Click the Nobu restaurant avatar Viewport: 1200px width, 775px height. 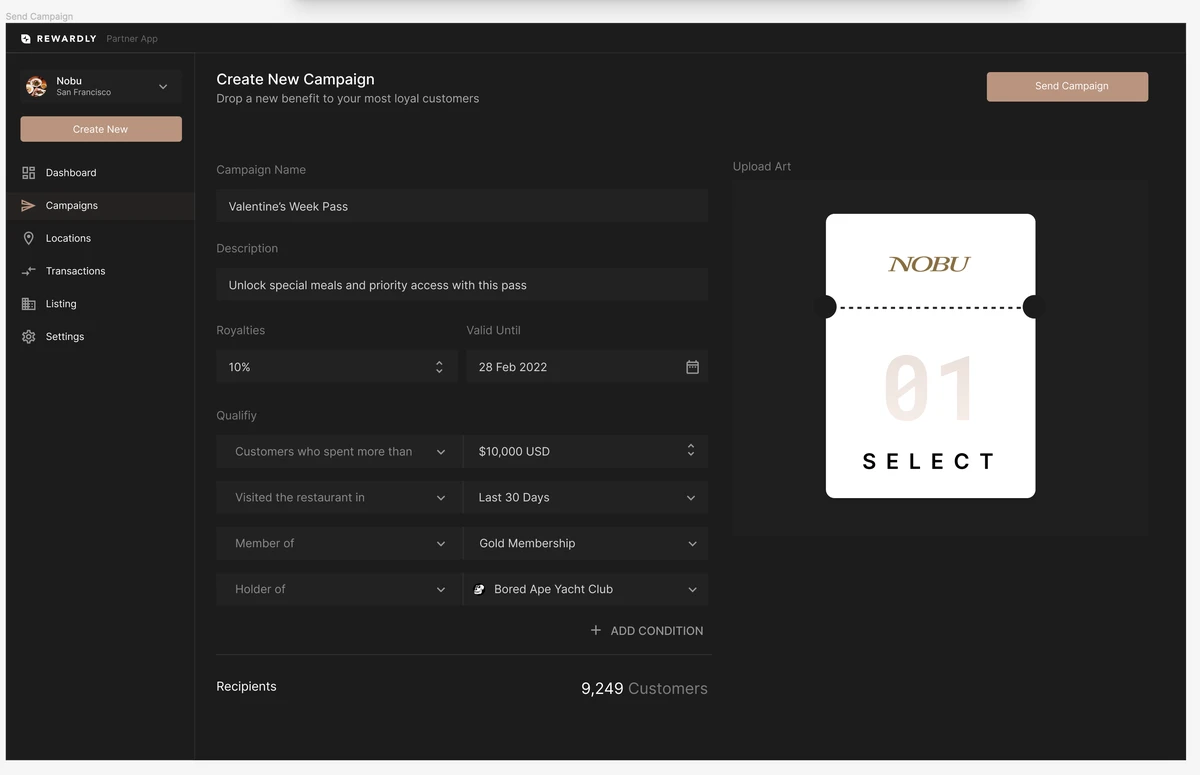click(x=37, y=86)
